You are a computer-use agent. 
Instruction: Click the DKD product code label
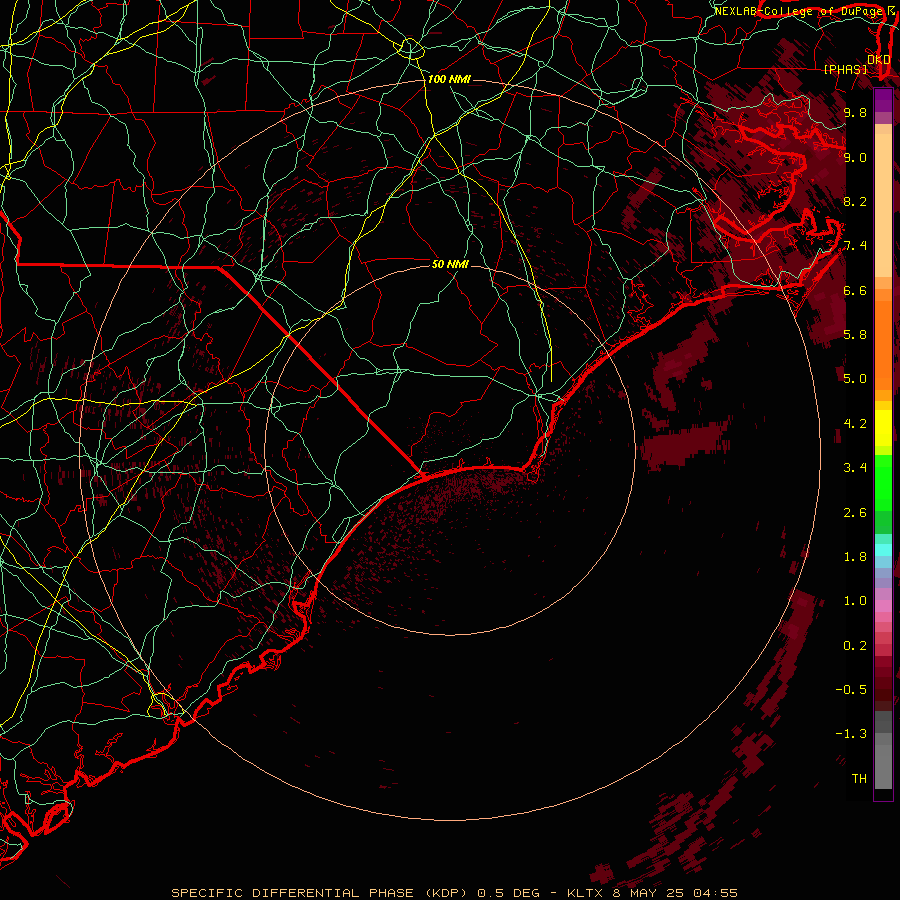(x=879, y=60)
